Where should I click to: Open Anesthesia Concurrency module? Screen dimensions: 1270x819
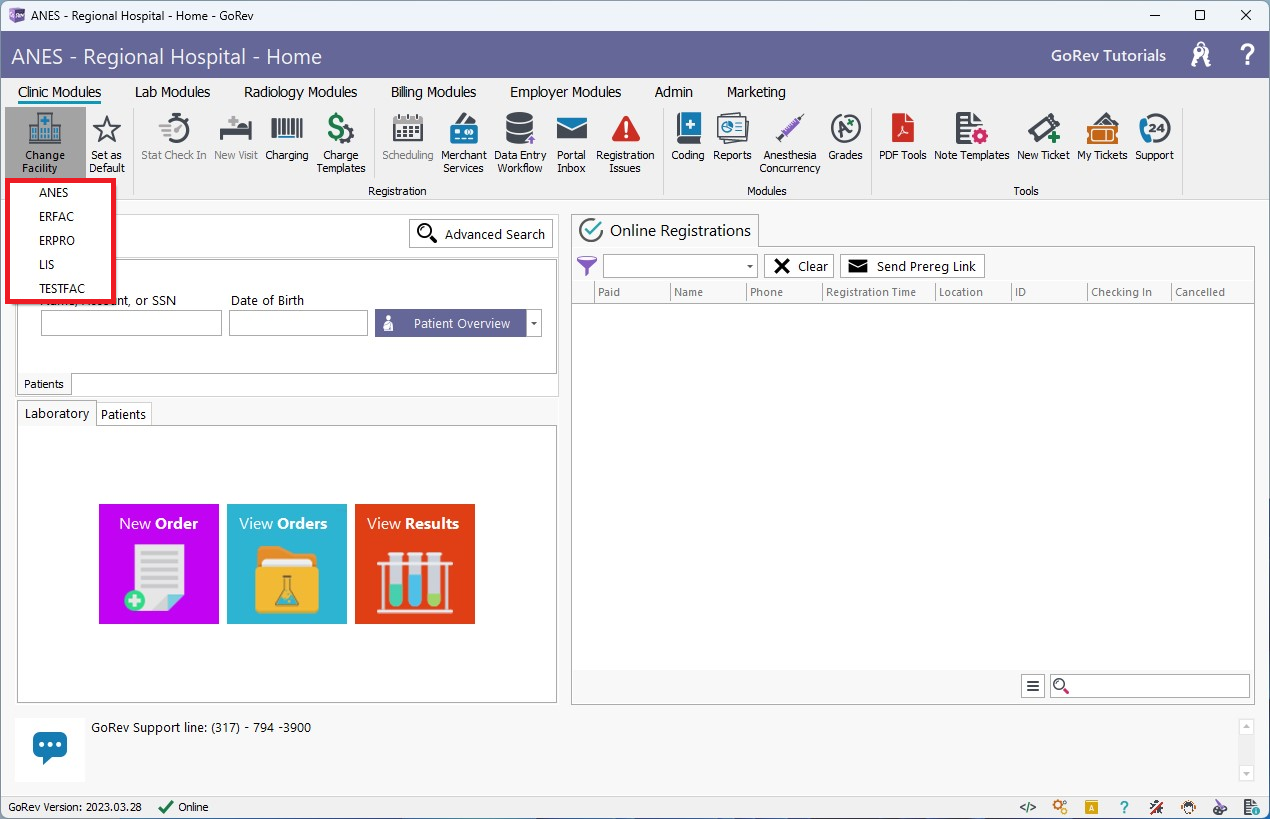point(790,143)
